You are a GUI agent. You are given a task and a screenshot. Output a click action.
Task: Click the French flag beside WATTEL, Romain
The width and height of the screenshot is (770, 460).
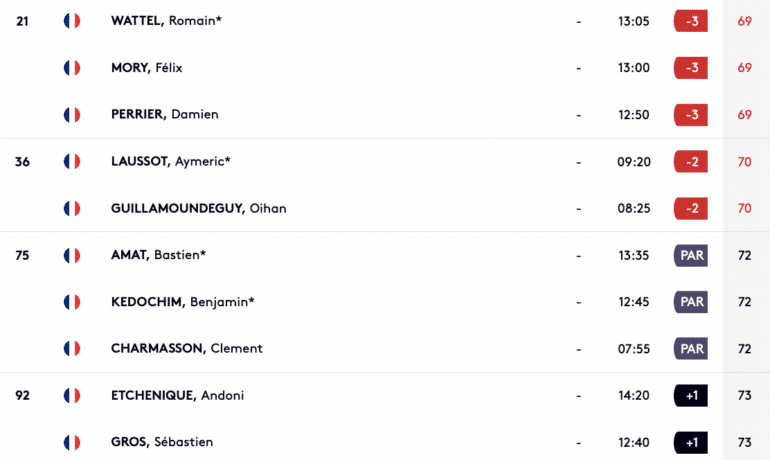coord(72,21)
